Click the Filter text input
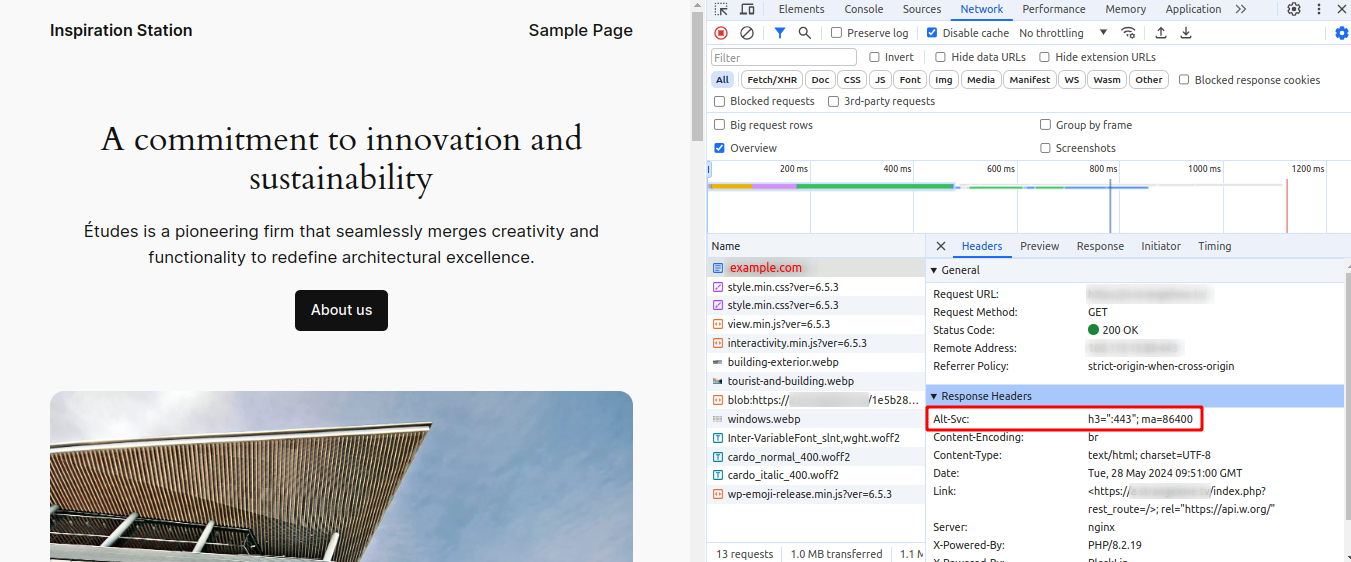 [x=784, y=57]
